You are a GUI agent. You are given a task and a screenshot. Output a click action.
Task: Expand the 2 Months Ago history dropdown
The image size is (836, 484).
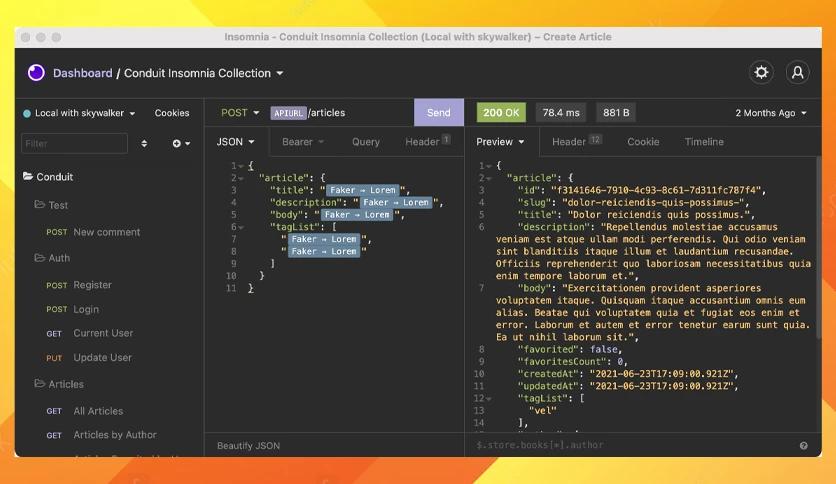[771, 113]
